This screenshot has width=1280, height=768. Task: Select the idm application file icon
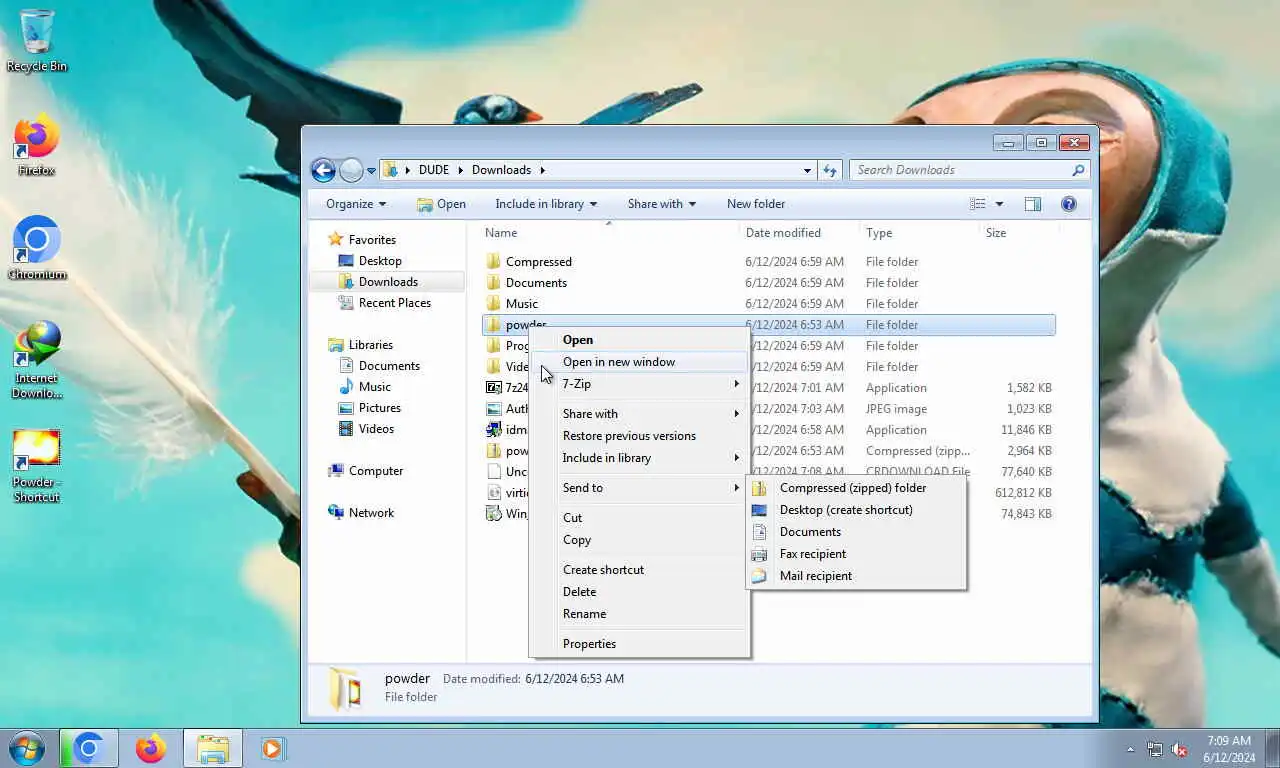493,430
